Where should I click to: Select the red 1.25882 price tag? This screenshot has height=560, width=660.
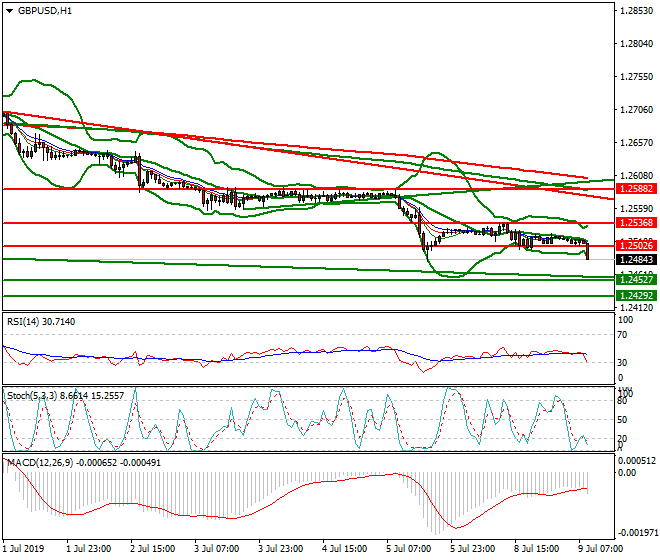tap(636, 188)
